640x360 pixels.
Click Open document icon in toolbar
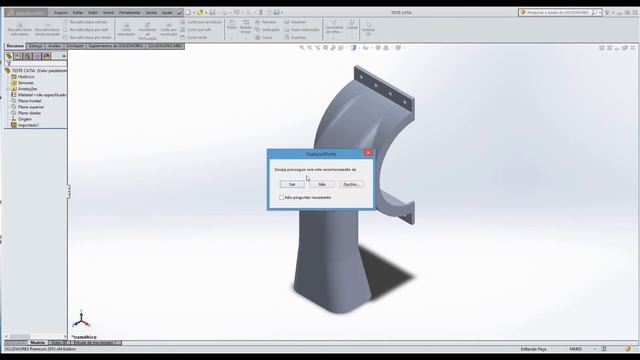(200, 13)
